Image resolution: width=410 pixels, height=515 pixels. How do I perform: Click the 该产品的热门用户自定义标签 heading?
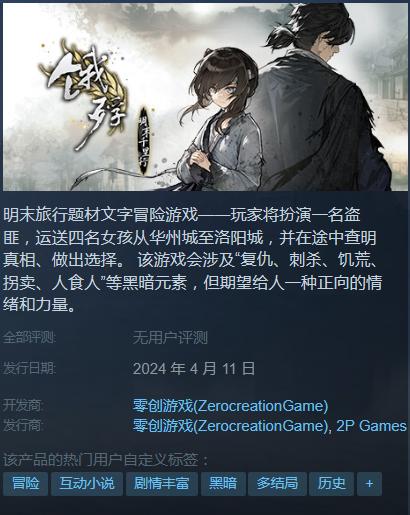click(x=105, y=460)
